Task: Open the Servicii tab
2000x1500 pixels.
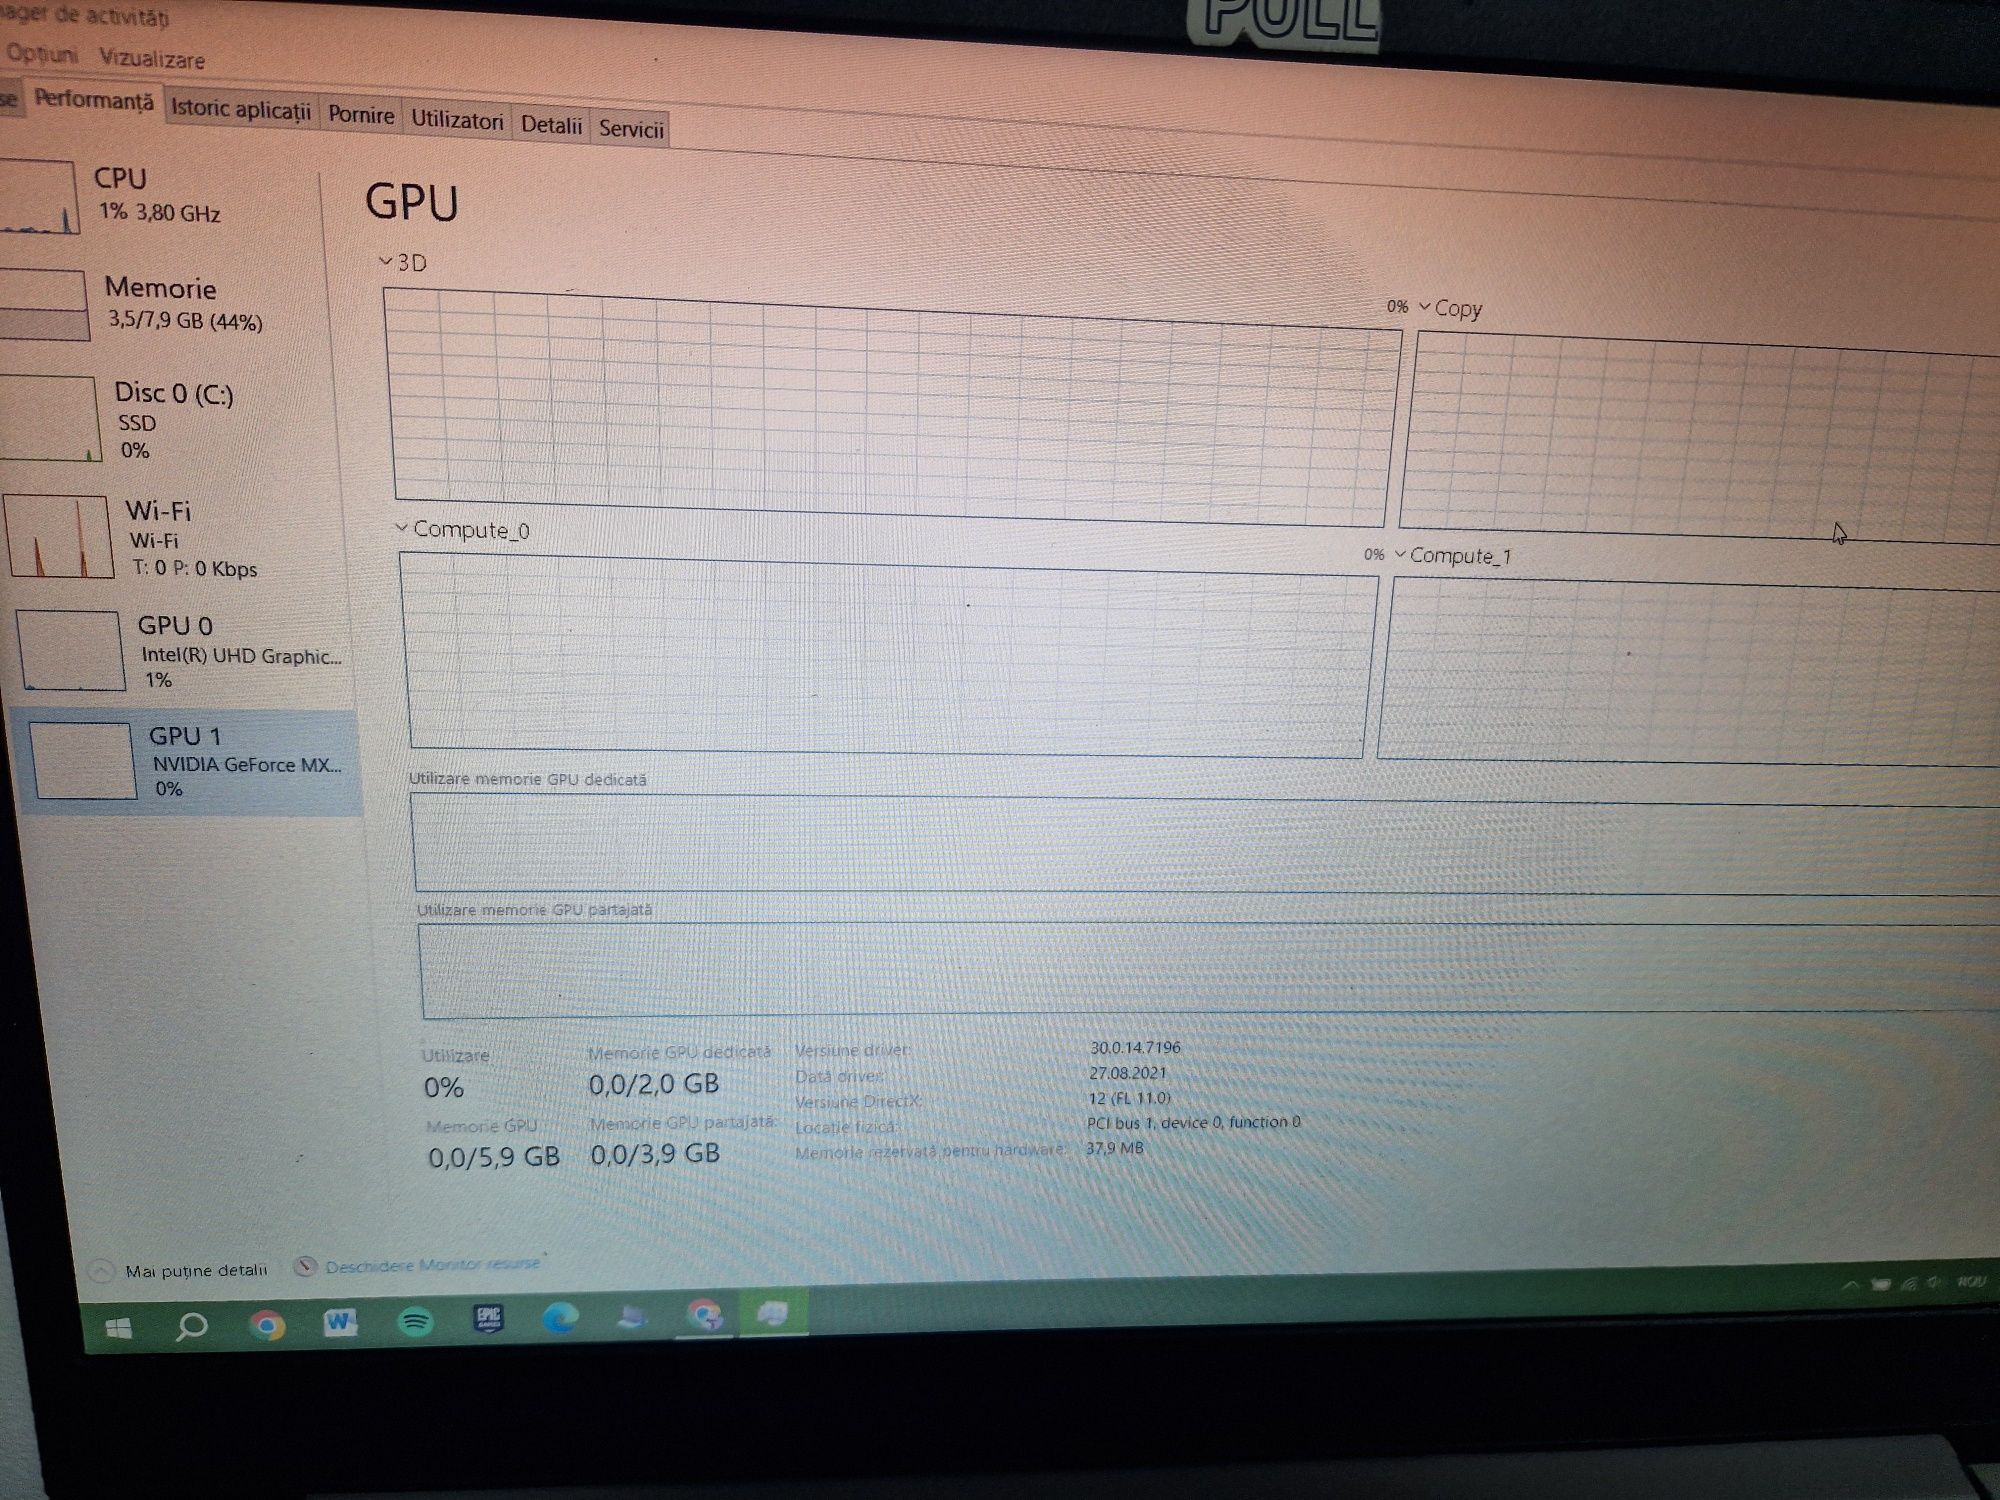Action: 631,129
